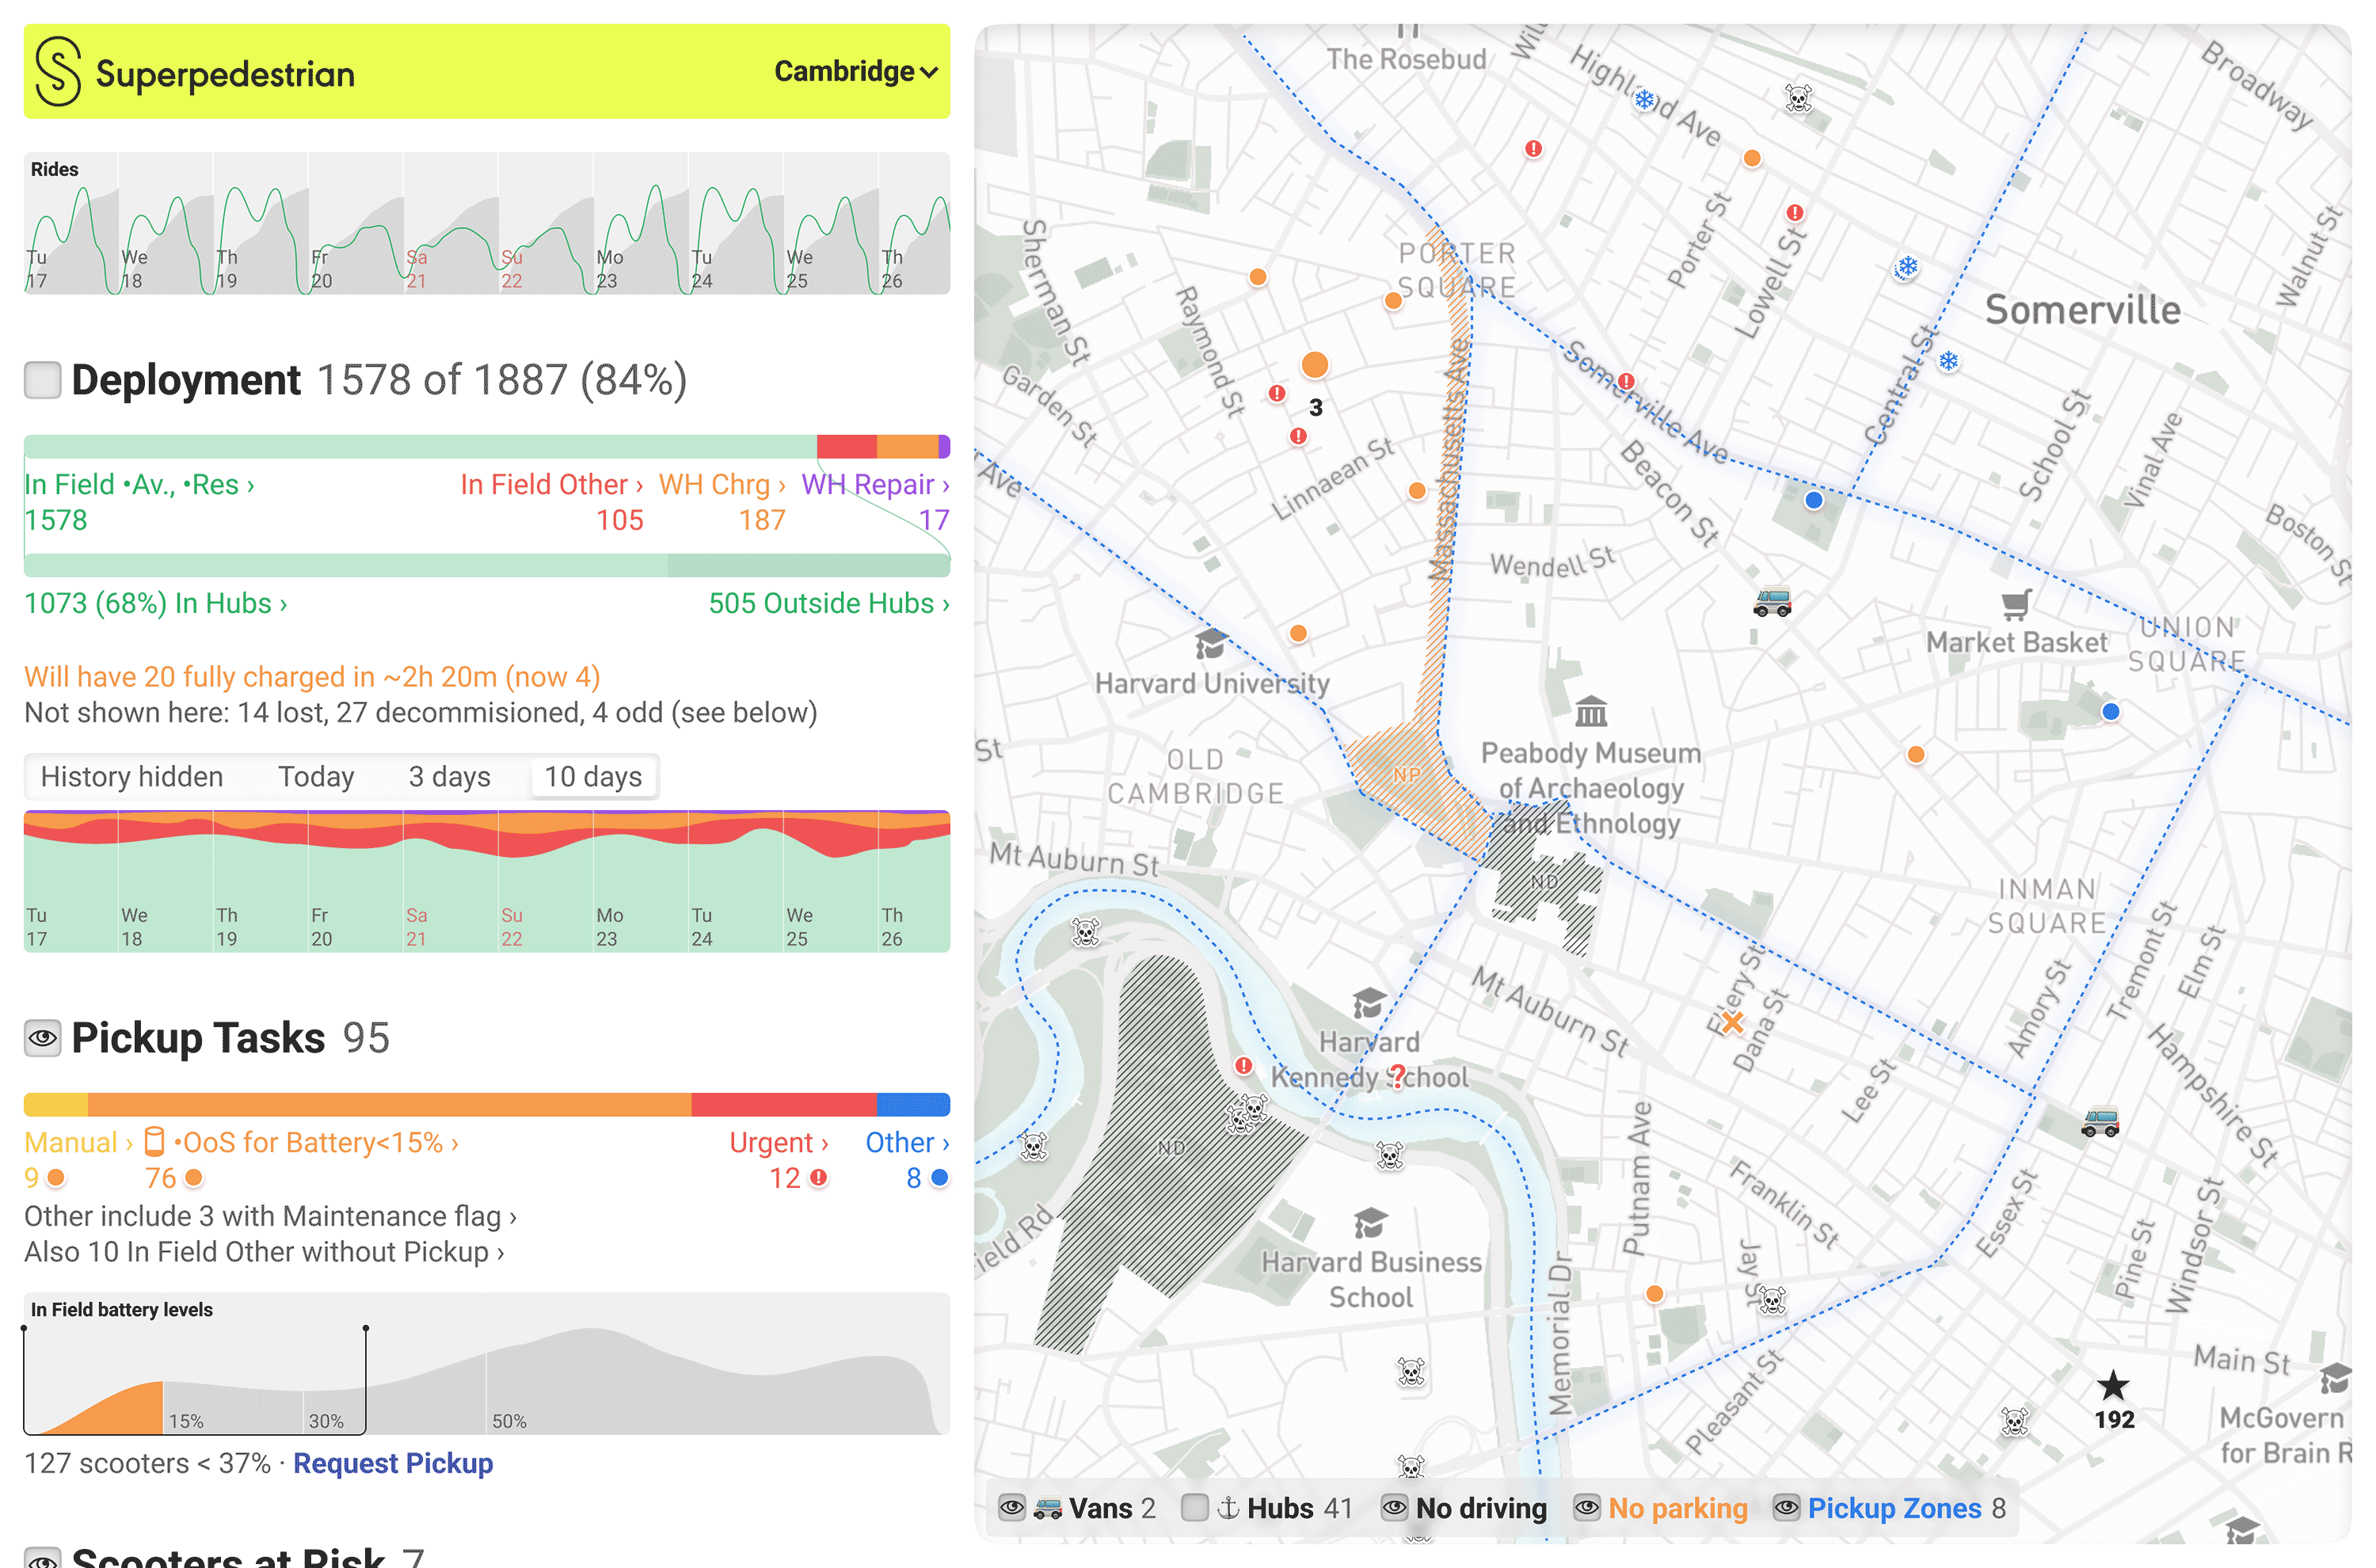This screenshot has width=2376, height=1568.
Task: Click the blue dot on Somerville Ave
Action: click(1813, 499)
